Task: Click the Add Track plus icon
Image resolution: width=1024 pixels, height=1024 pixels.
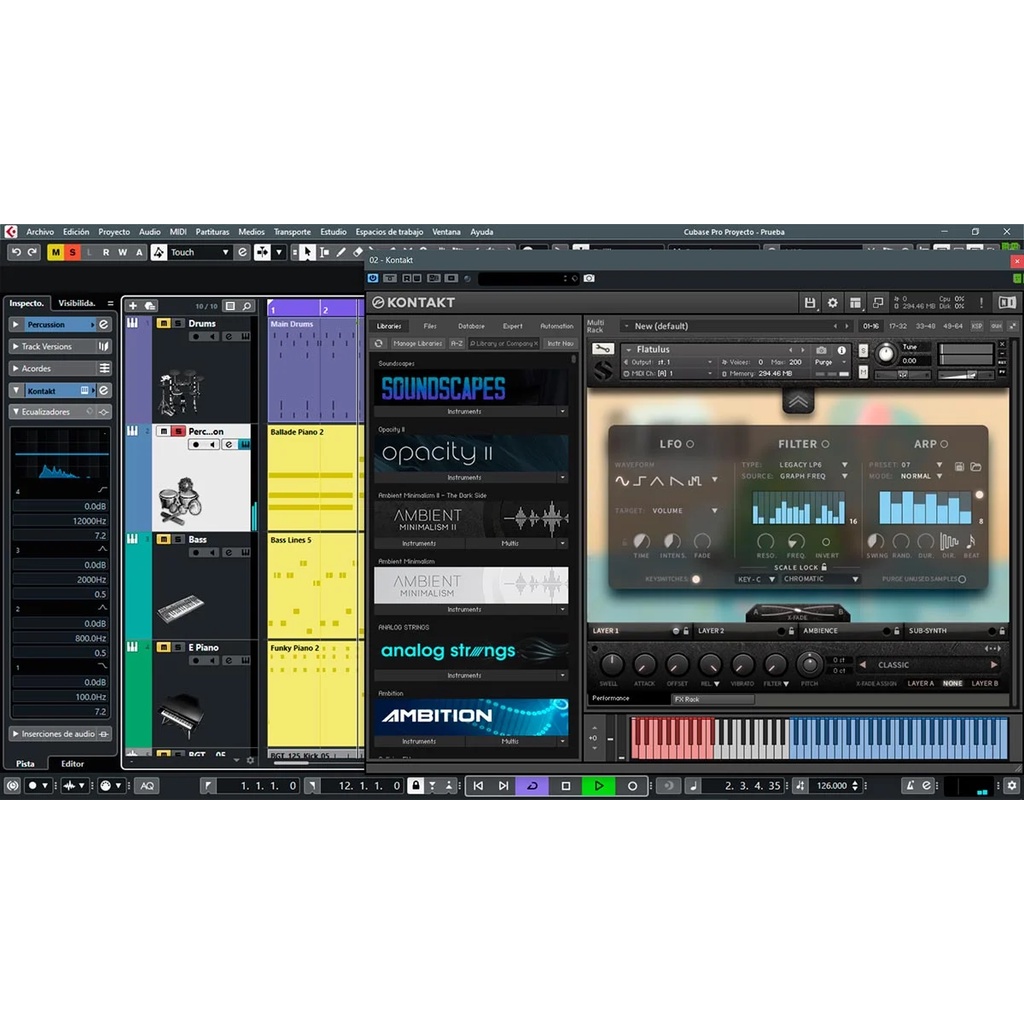Action: pyautogui.click(x=133, y=306)
